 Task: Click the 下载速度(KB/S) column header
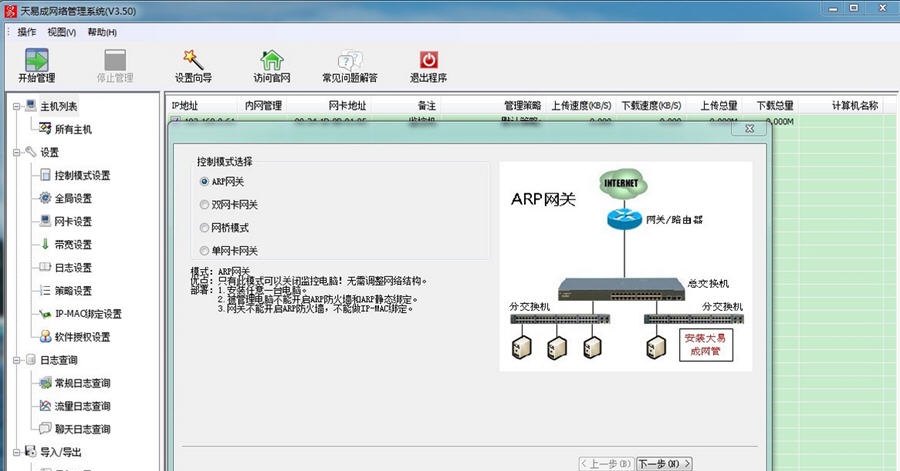click(x=651, y=106)
